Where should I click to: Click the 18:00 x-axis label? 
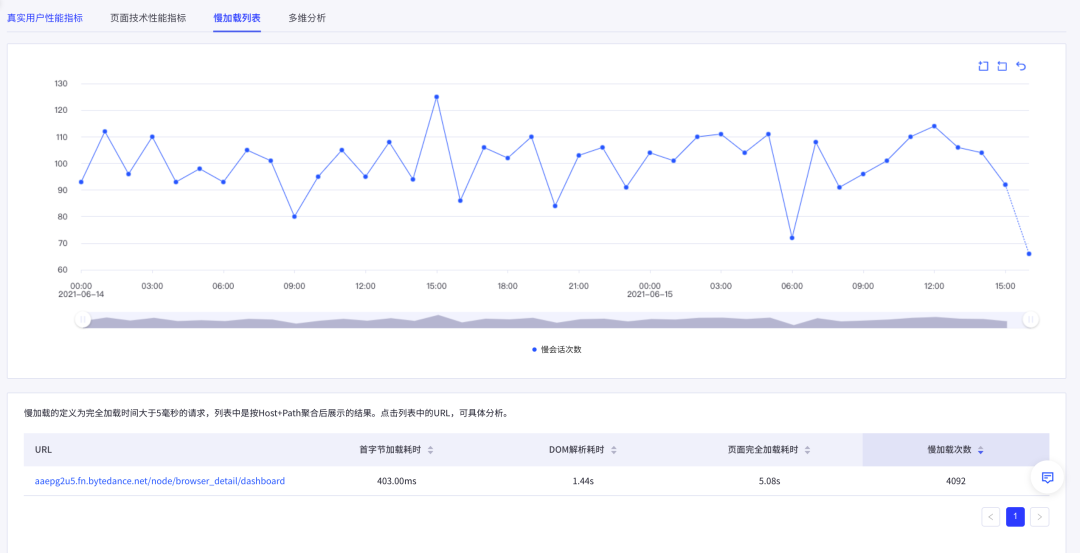(508, 285)
